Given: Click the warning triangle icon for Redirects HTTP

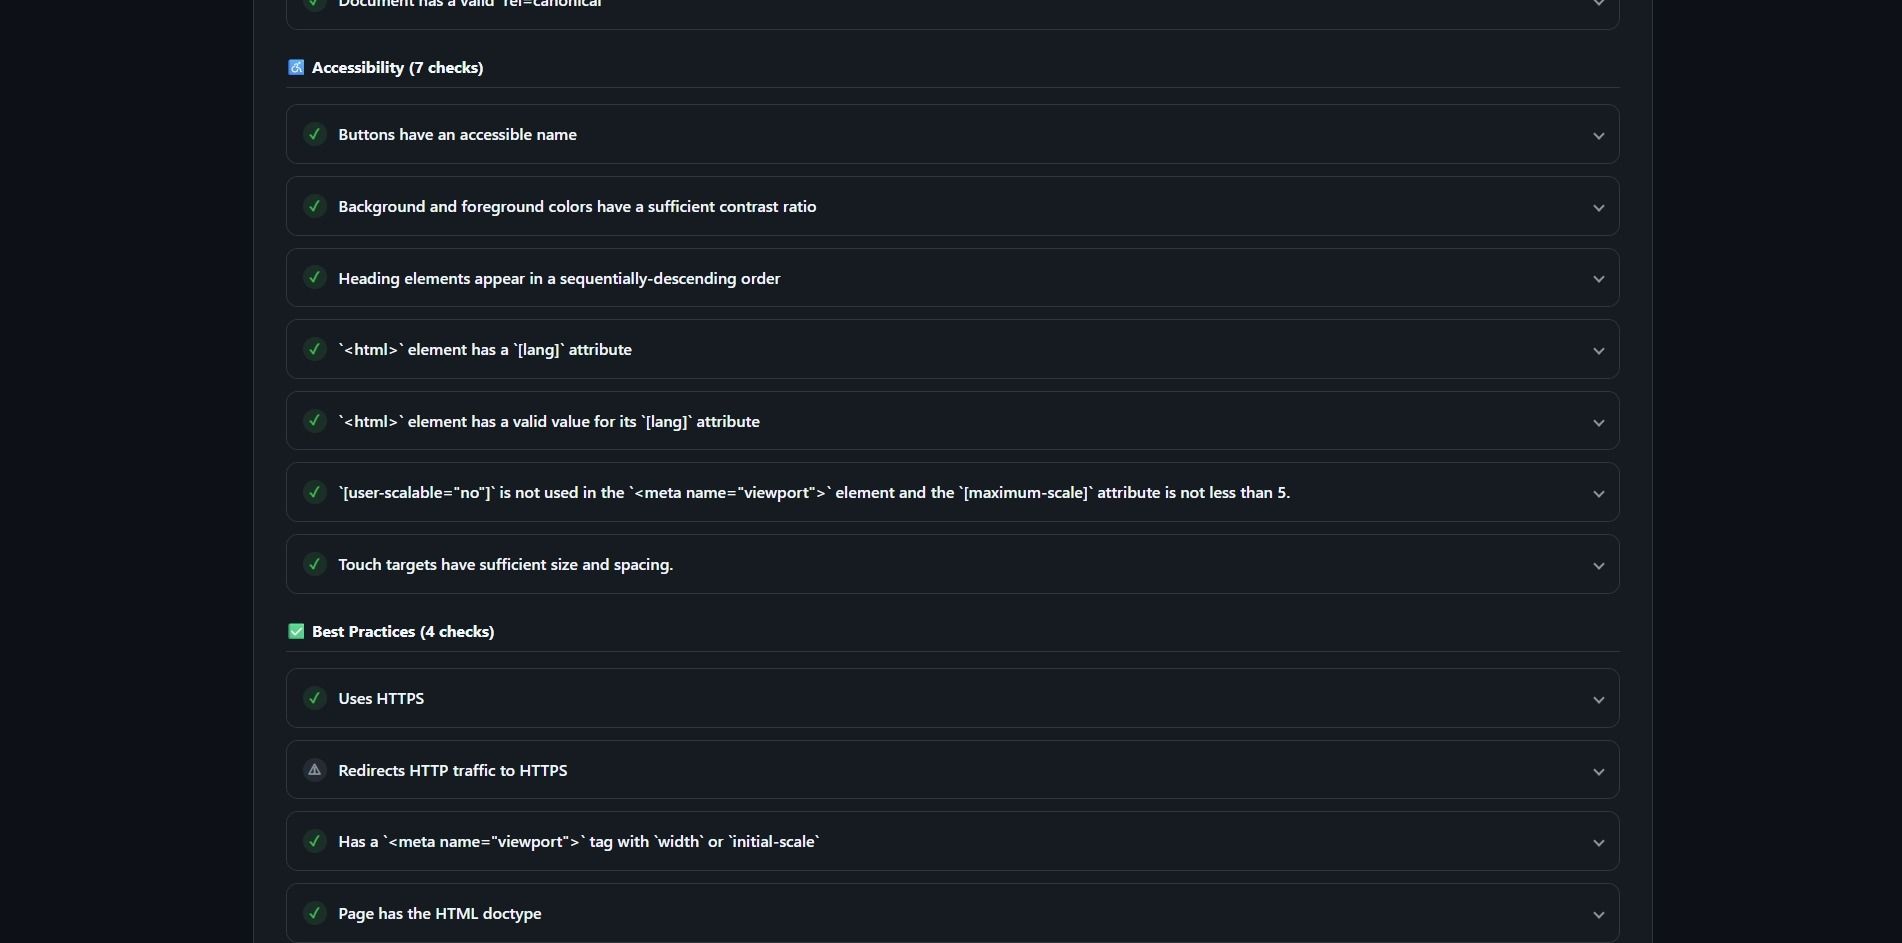Looking at the screenshot, I should coord(315,770).
